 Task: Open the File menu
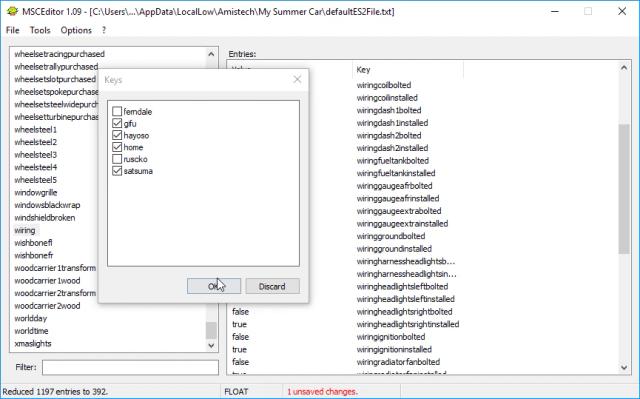(13, 30)
